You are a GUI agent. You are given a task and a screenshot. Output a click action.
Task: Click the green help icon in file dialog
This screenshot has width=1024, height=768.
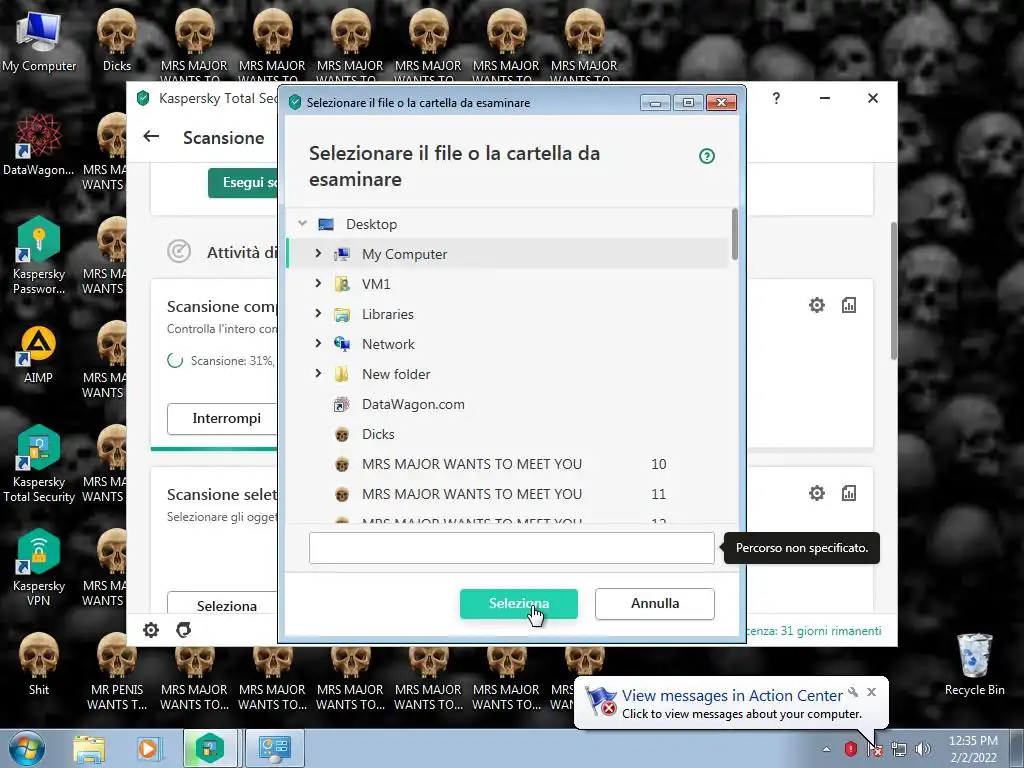tap(707, 156)
